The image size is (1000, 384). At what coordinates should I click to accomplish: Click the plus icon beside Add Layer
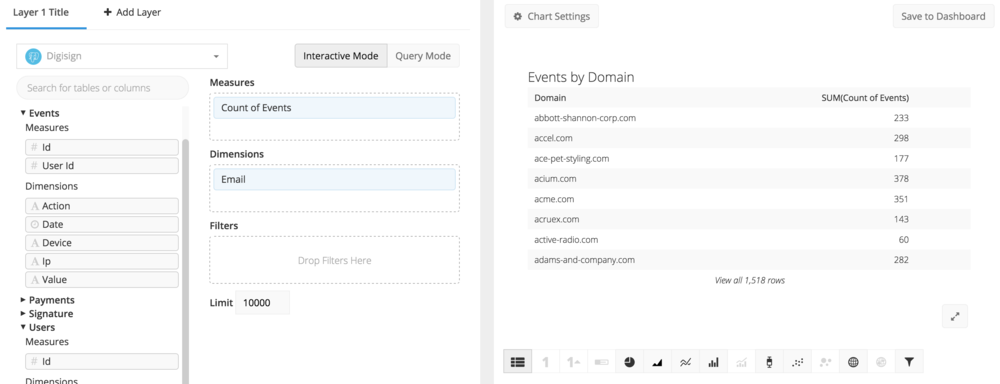[x=108, y=12]
